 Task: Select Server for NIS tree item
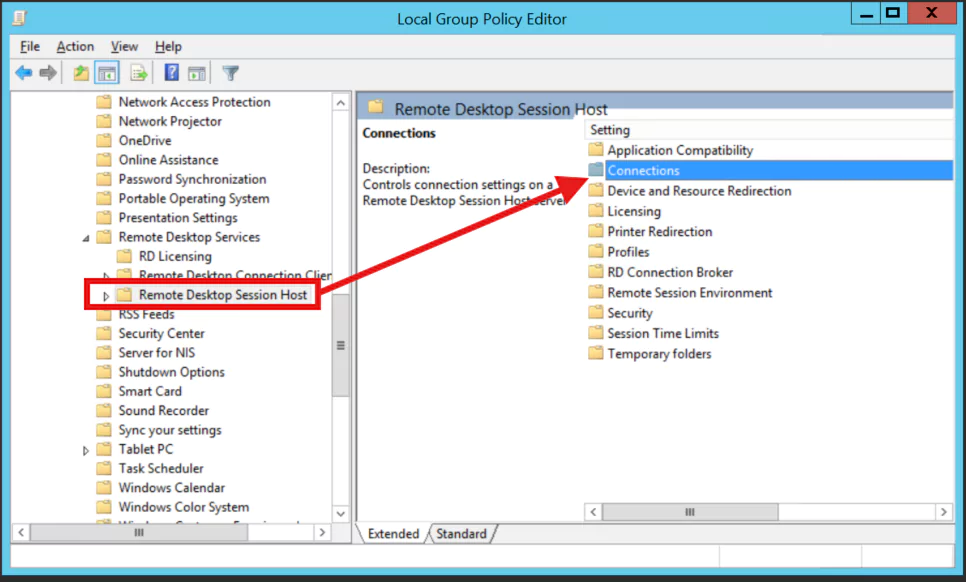pos(156,352)
